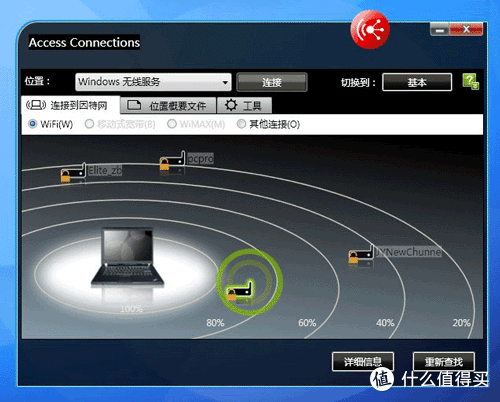Viewport: 500px width, 402px height.
Task: Click the connected router in green ring
Action: (x=239, y=291)
